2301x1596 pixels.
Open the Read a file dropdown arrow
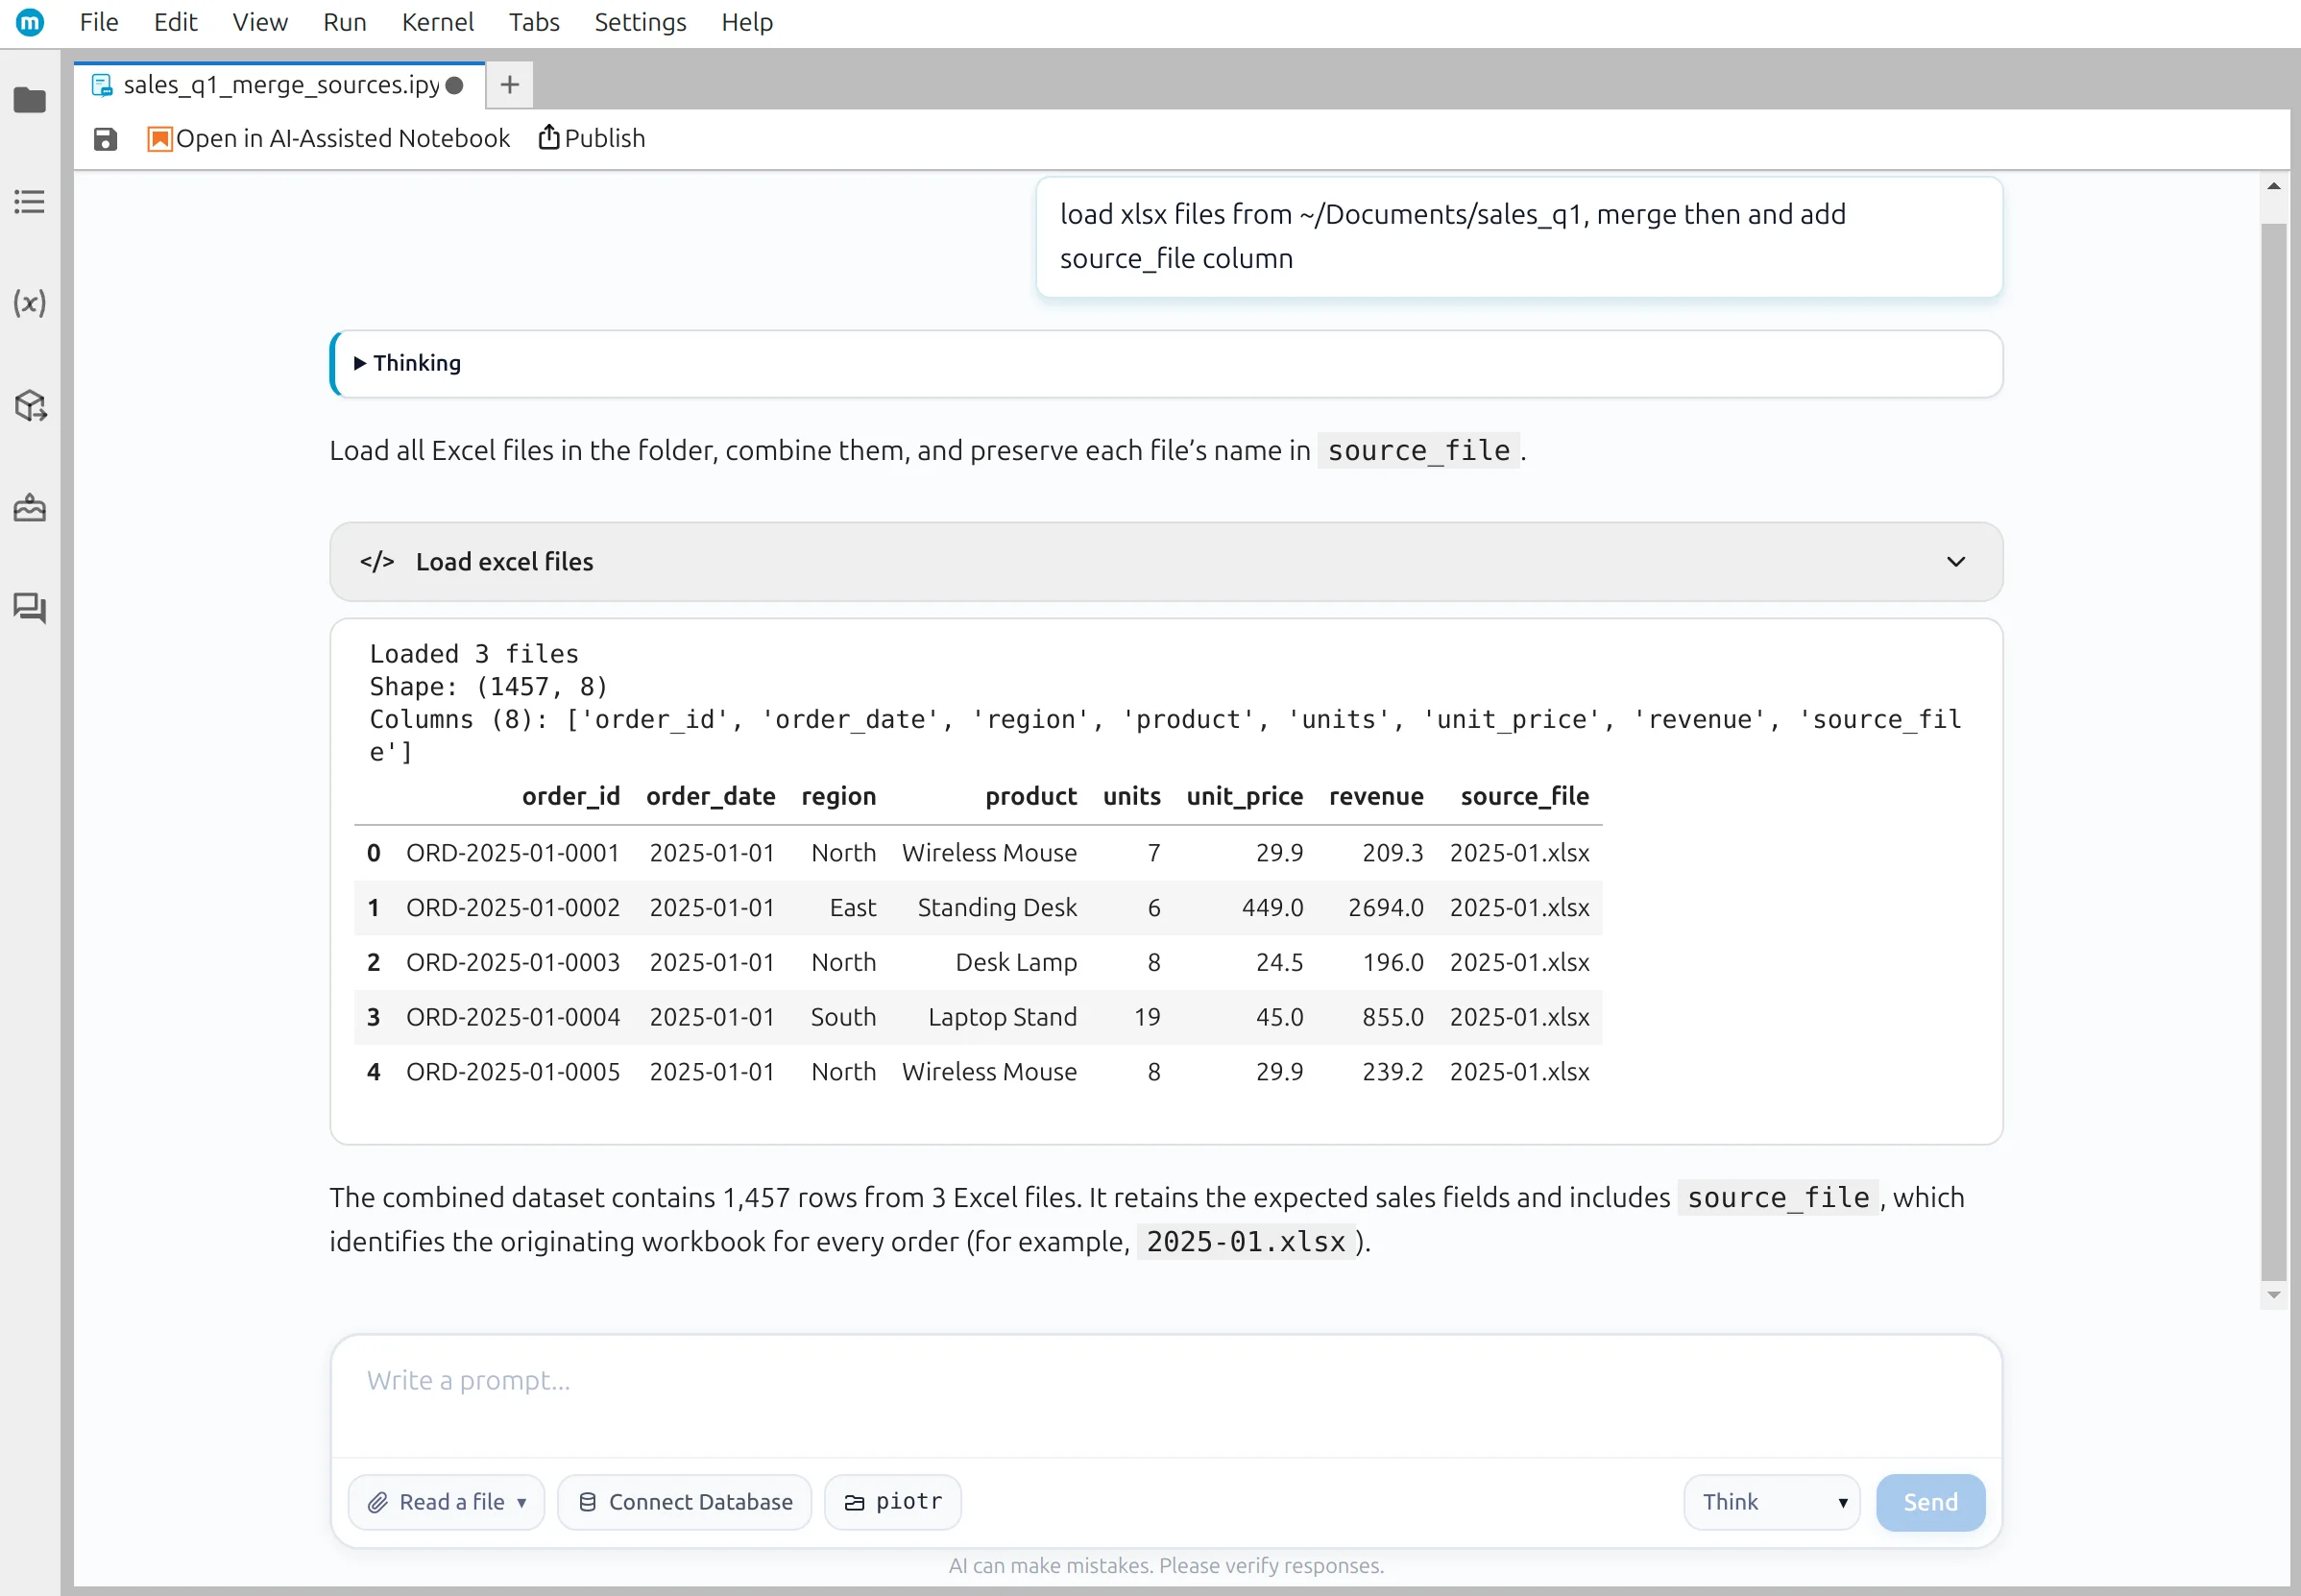[522, 1503]
